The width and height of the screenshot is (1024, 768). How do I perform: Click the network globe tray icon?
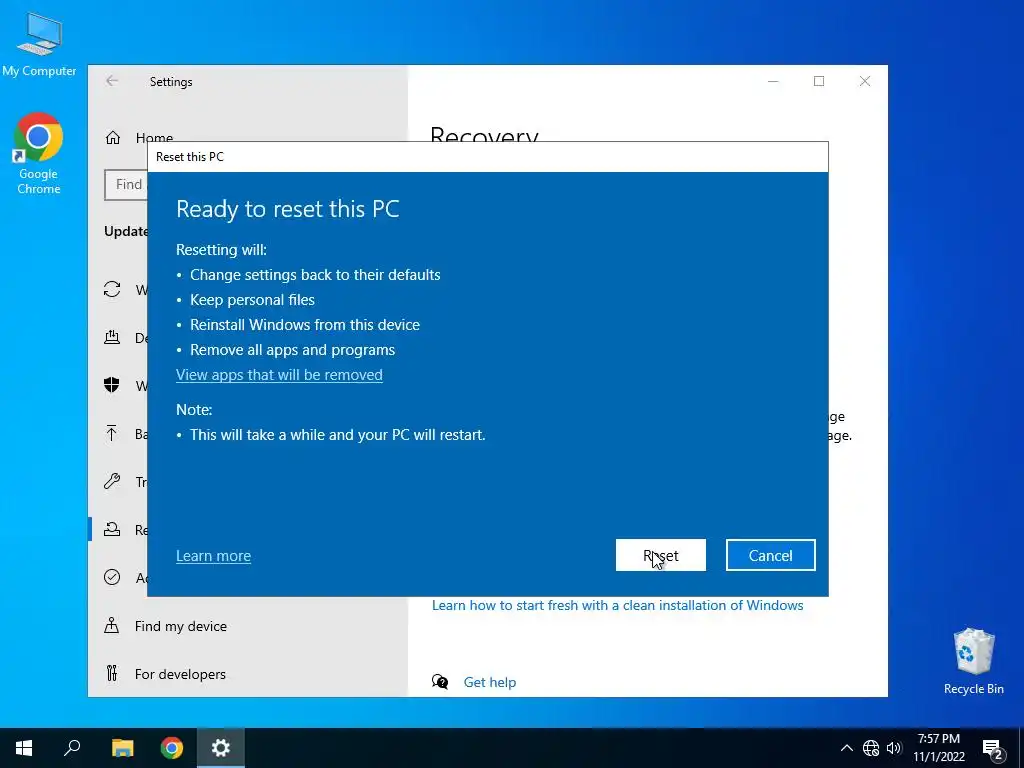click(871, 748)
